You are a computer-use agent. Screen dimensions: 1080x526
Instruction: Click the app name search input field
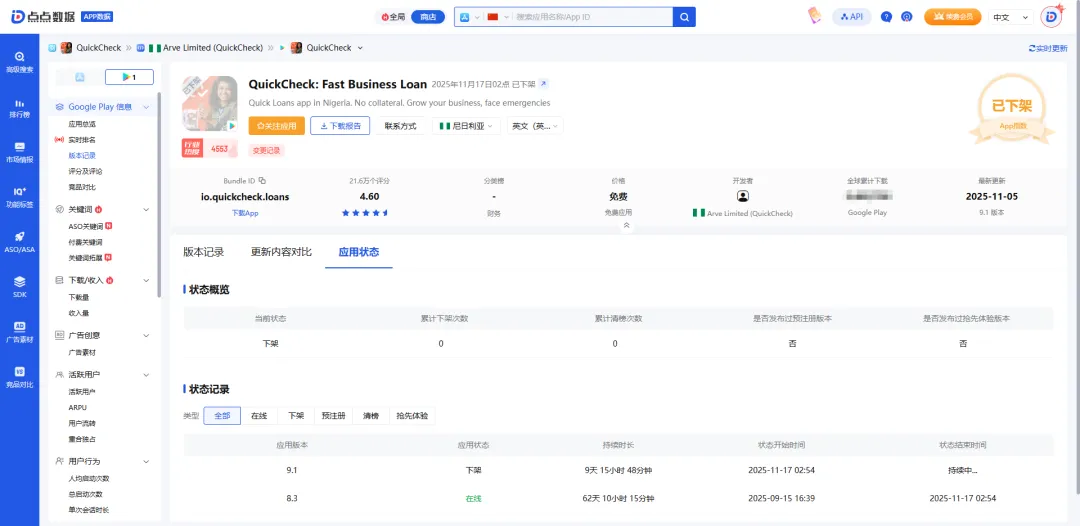pyautogui.click(x=590, y=17)
